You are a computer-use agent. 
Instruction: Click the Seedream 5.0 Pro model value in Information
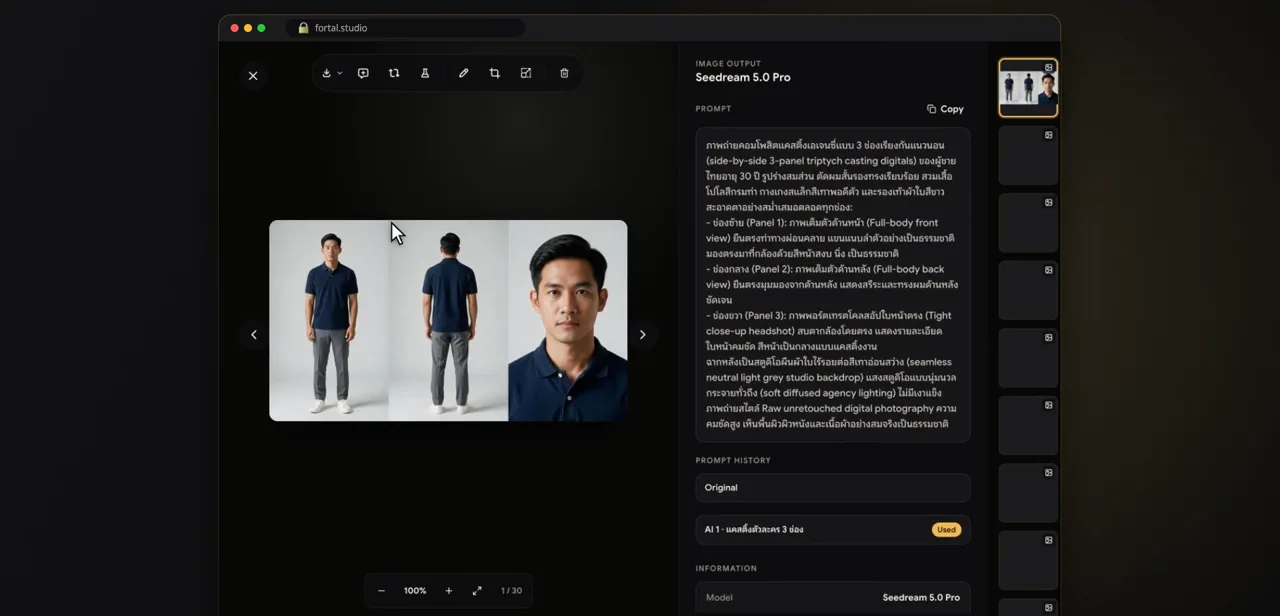click(x=921, y=598)
